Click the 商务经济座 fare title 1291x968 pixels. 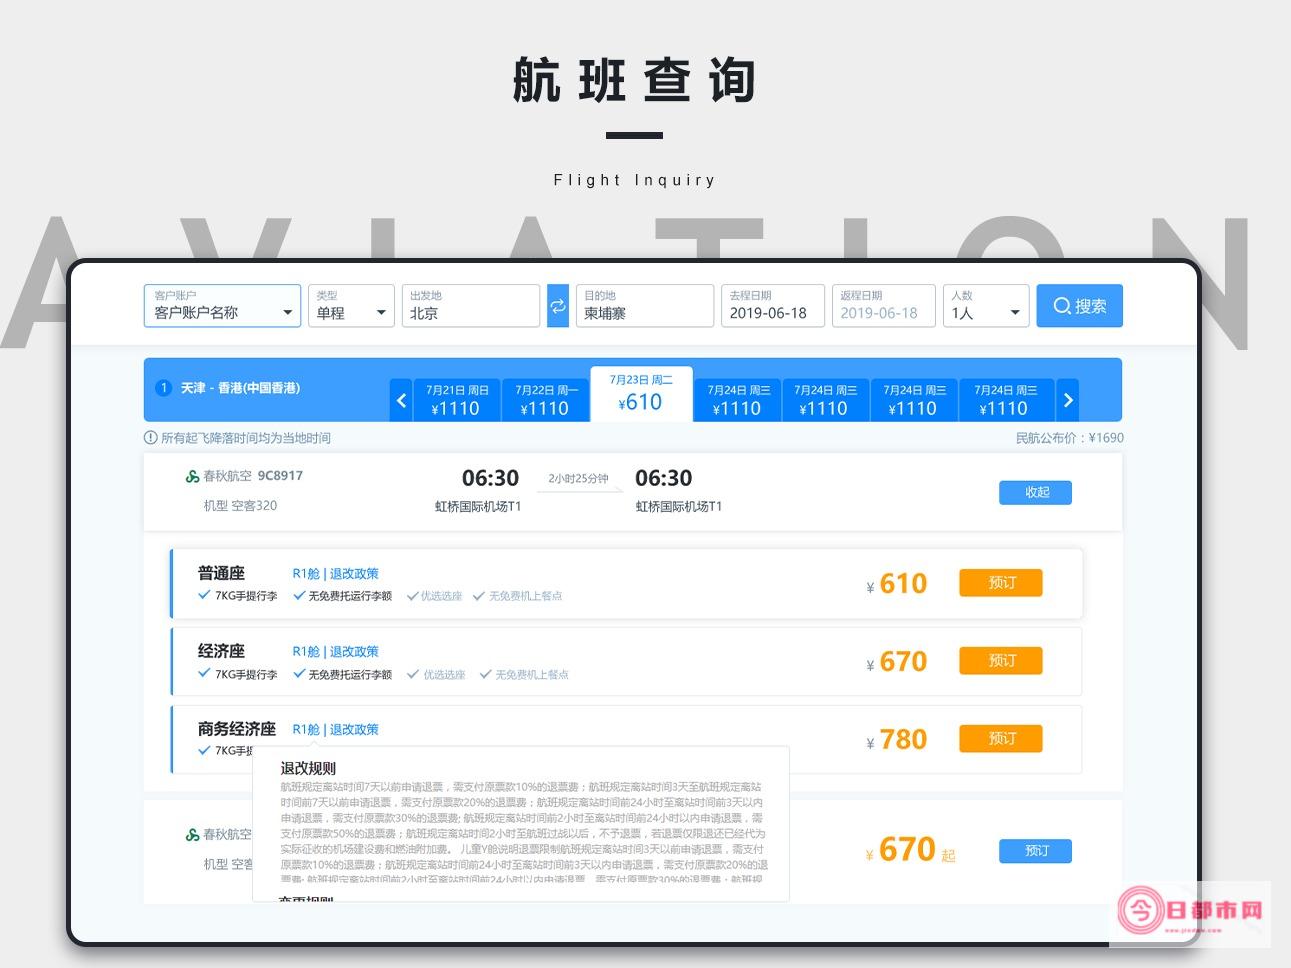pos(236,730)
